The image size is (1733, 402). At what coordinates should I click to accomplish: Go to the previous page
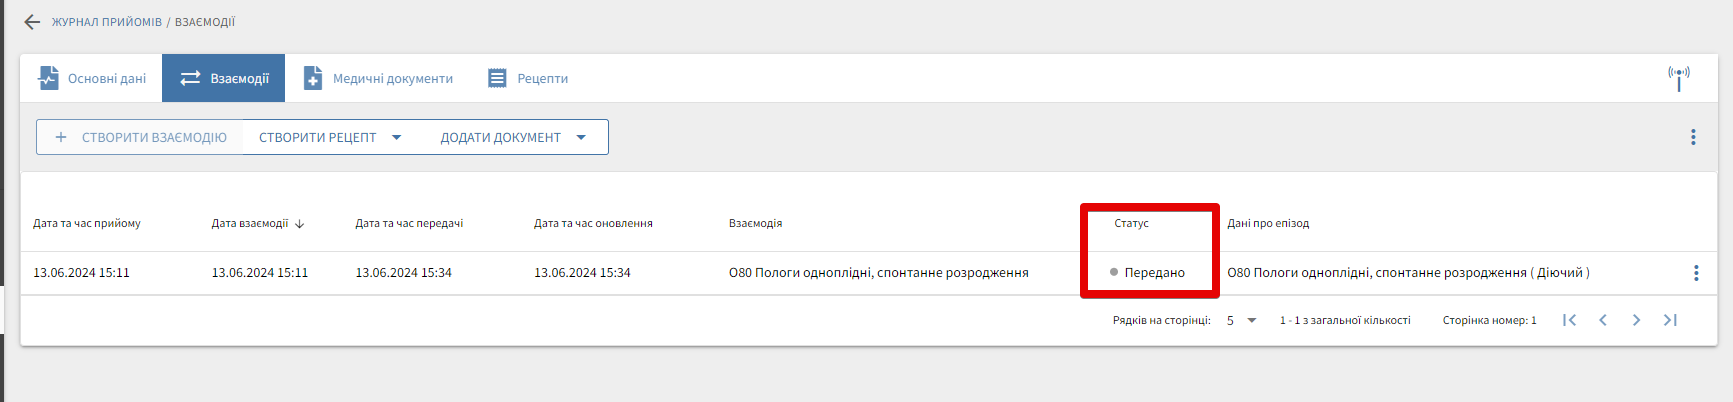1603,320
